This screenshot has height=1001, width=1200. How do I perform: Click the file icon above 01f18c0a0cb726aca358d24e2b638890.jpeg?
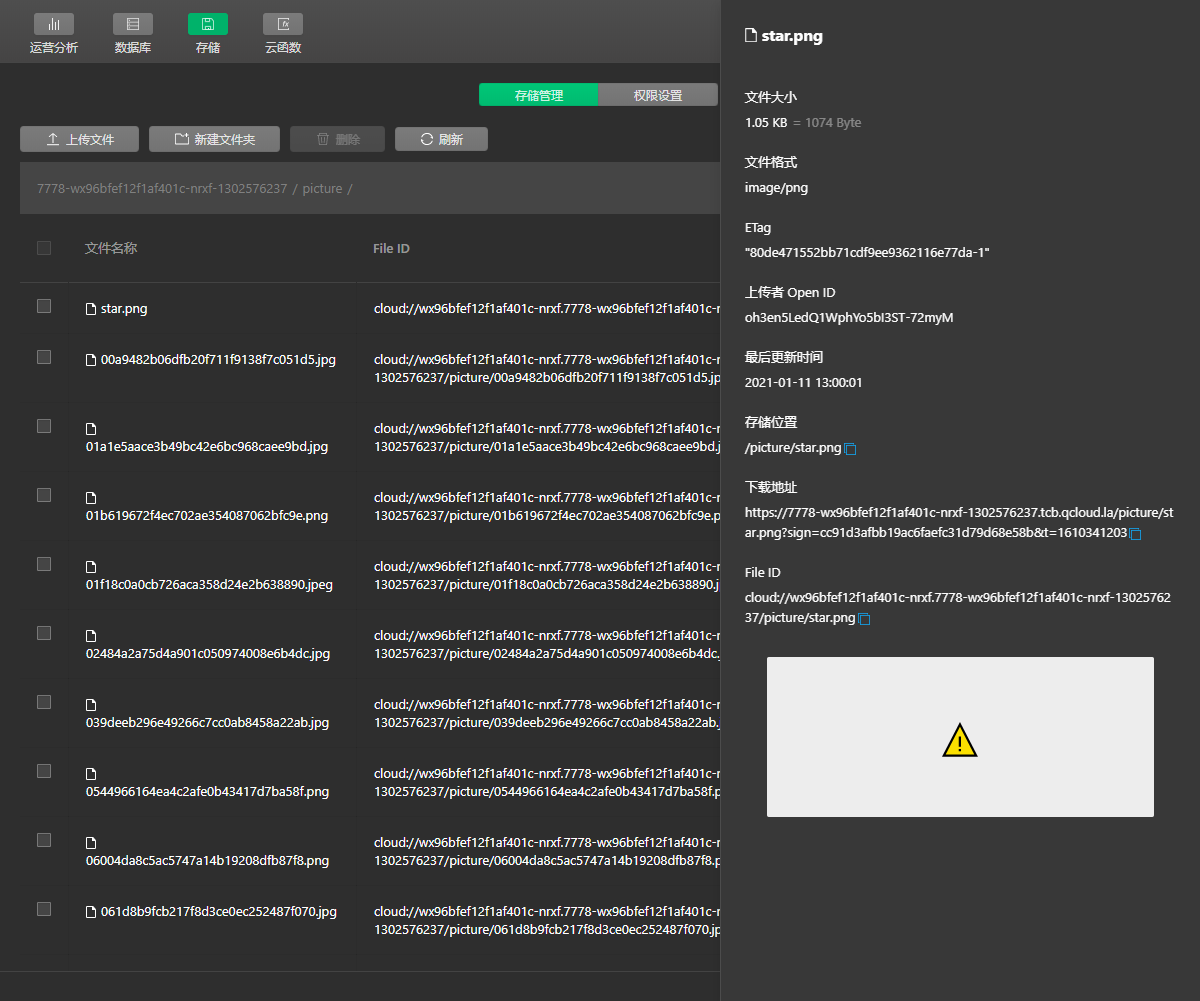point(91,566)
